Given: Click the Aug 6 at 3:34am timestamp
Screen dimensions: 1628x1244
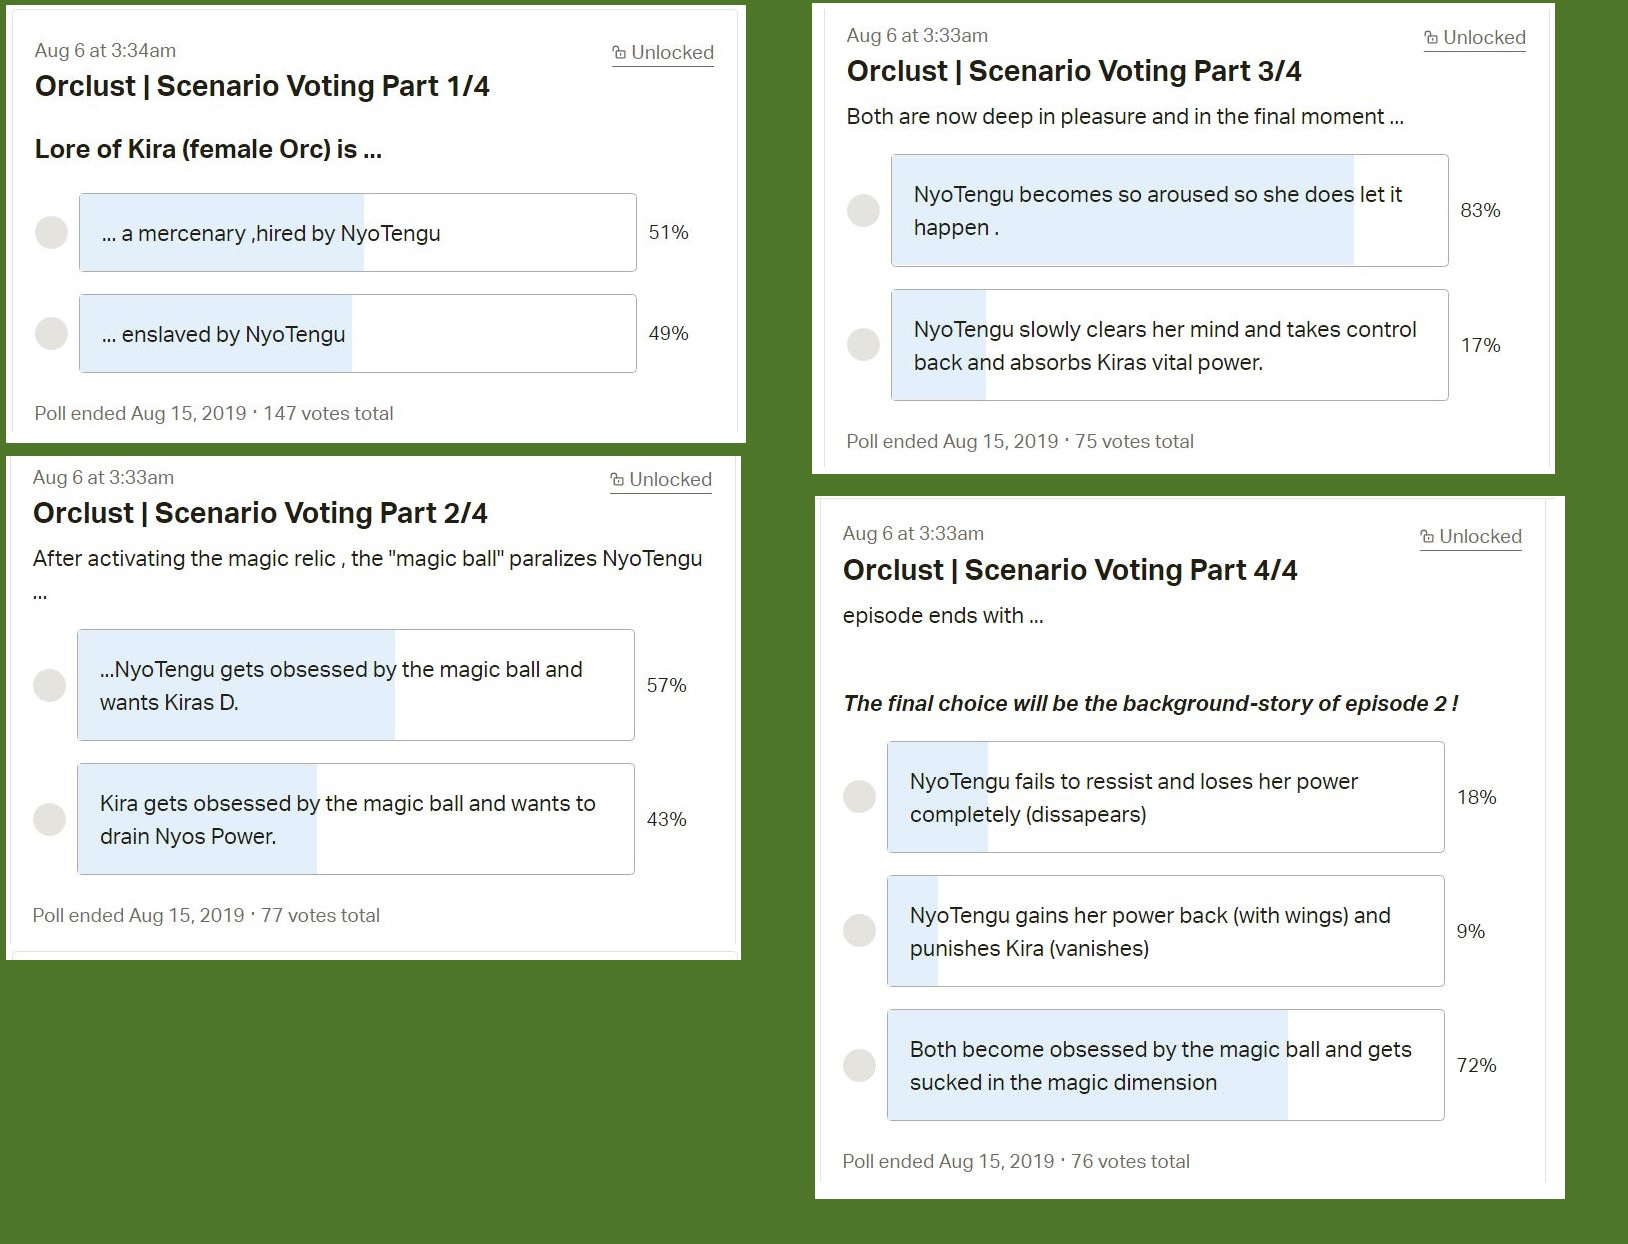Looking at the screenshot, I should pyautogui.click(x=105, y=50).
